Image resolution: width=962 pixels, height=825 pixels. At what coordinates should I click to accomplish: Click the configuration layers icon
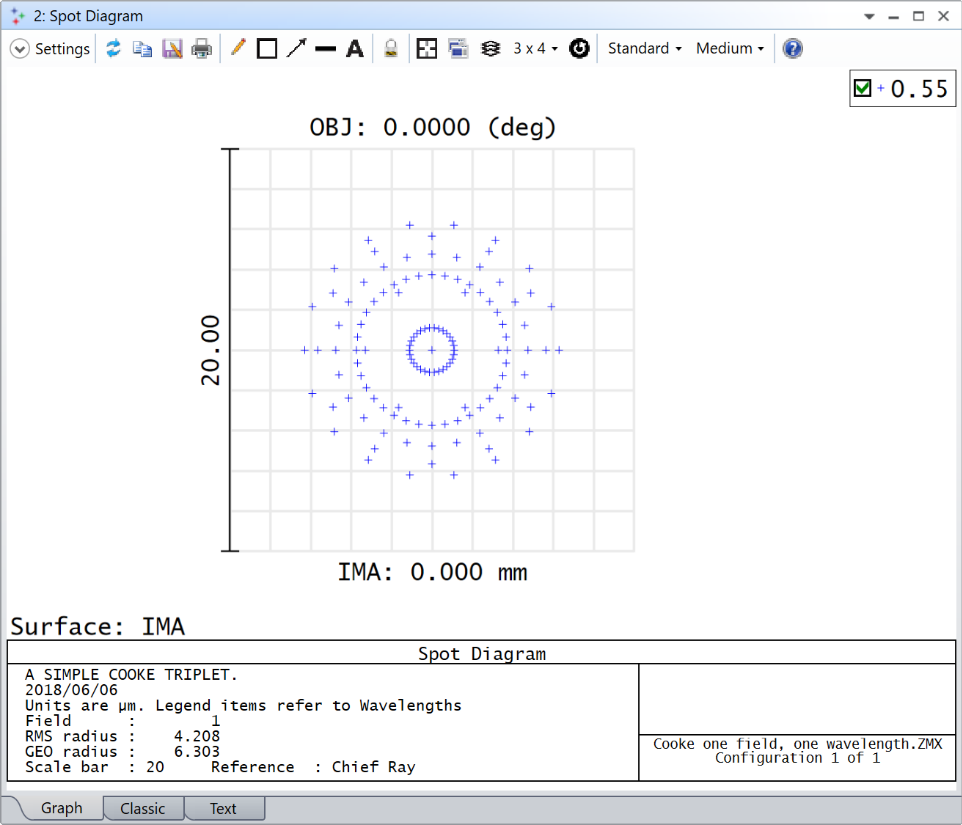490,48
